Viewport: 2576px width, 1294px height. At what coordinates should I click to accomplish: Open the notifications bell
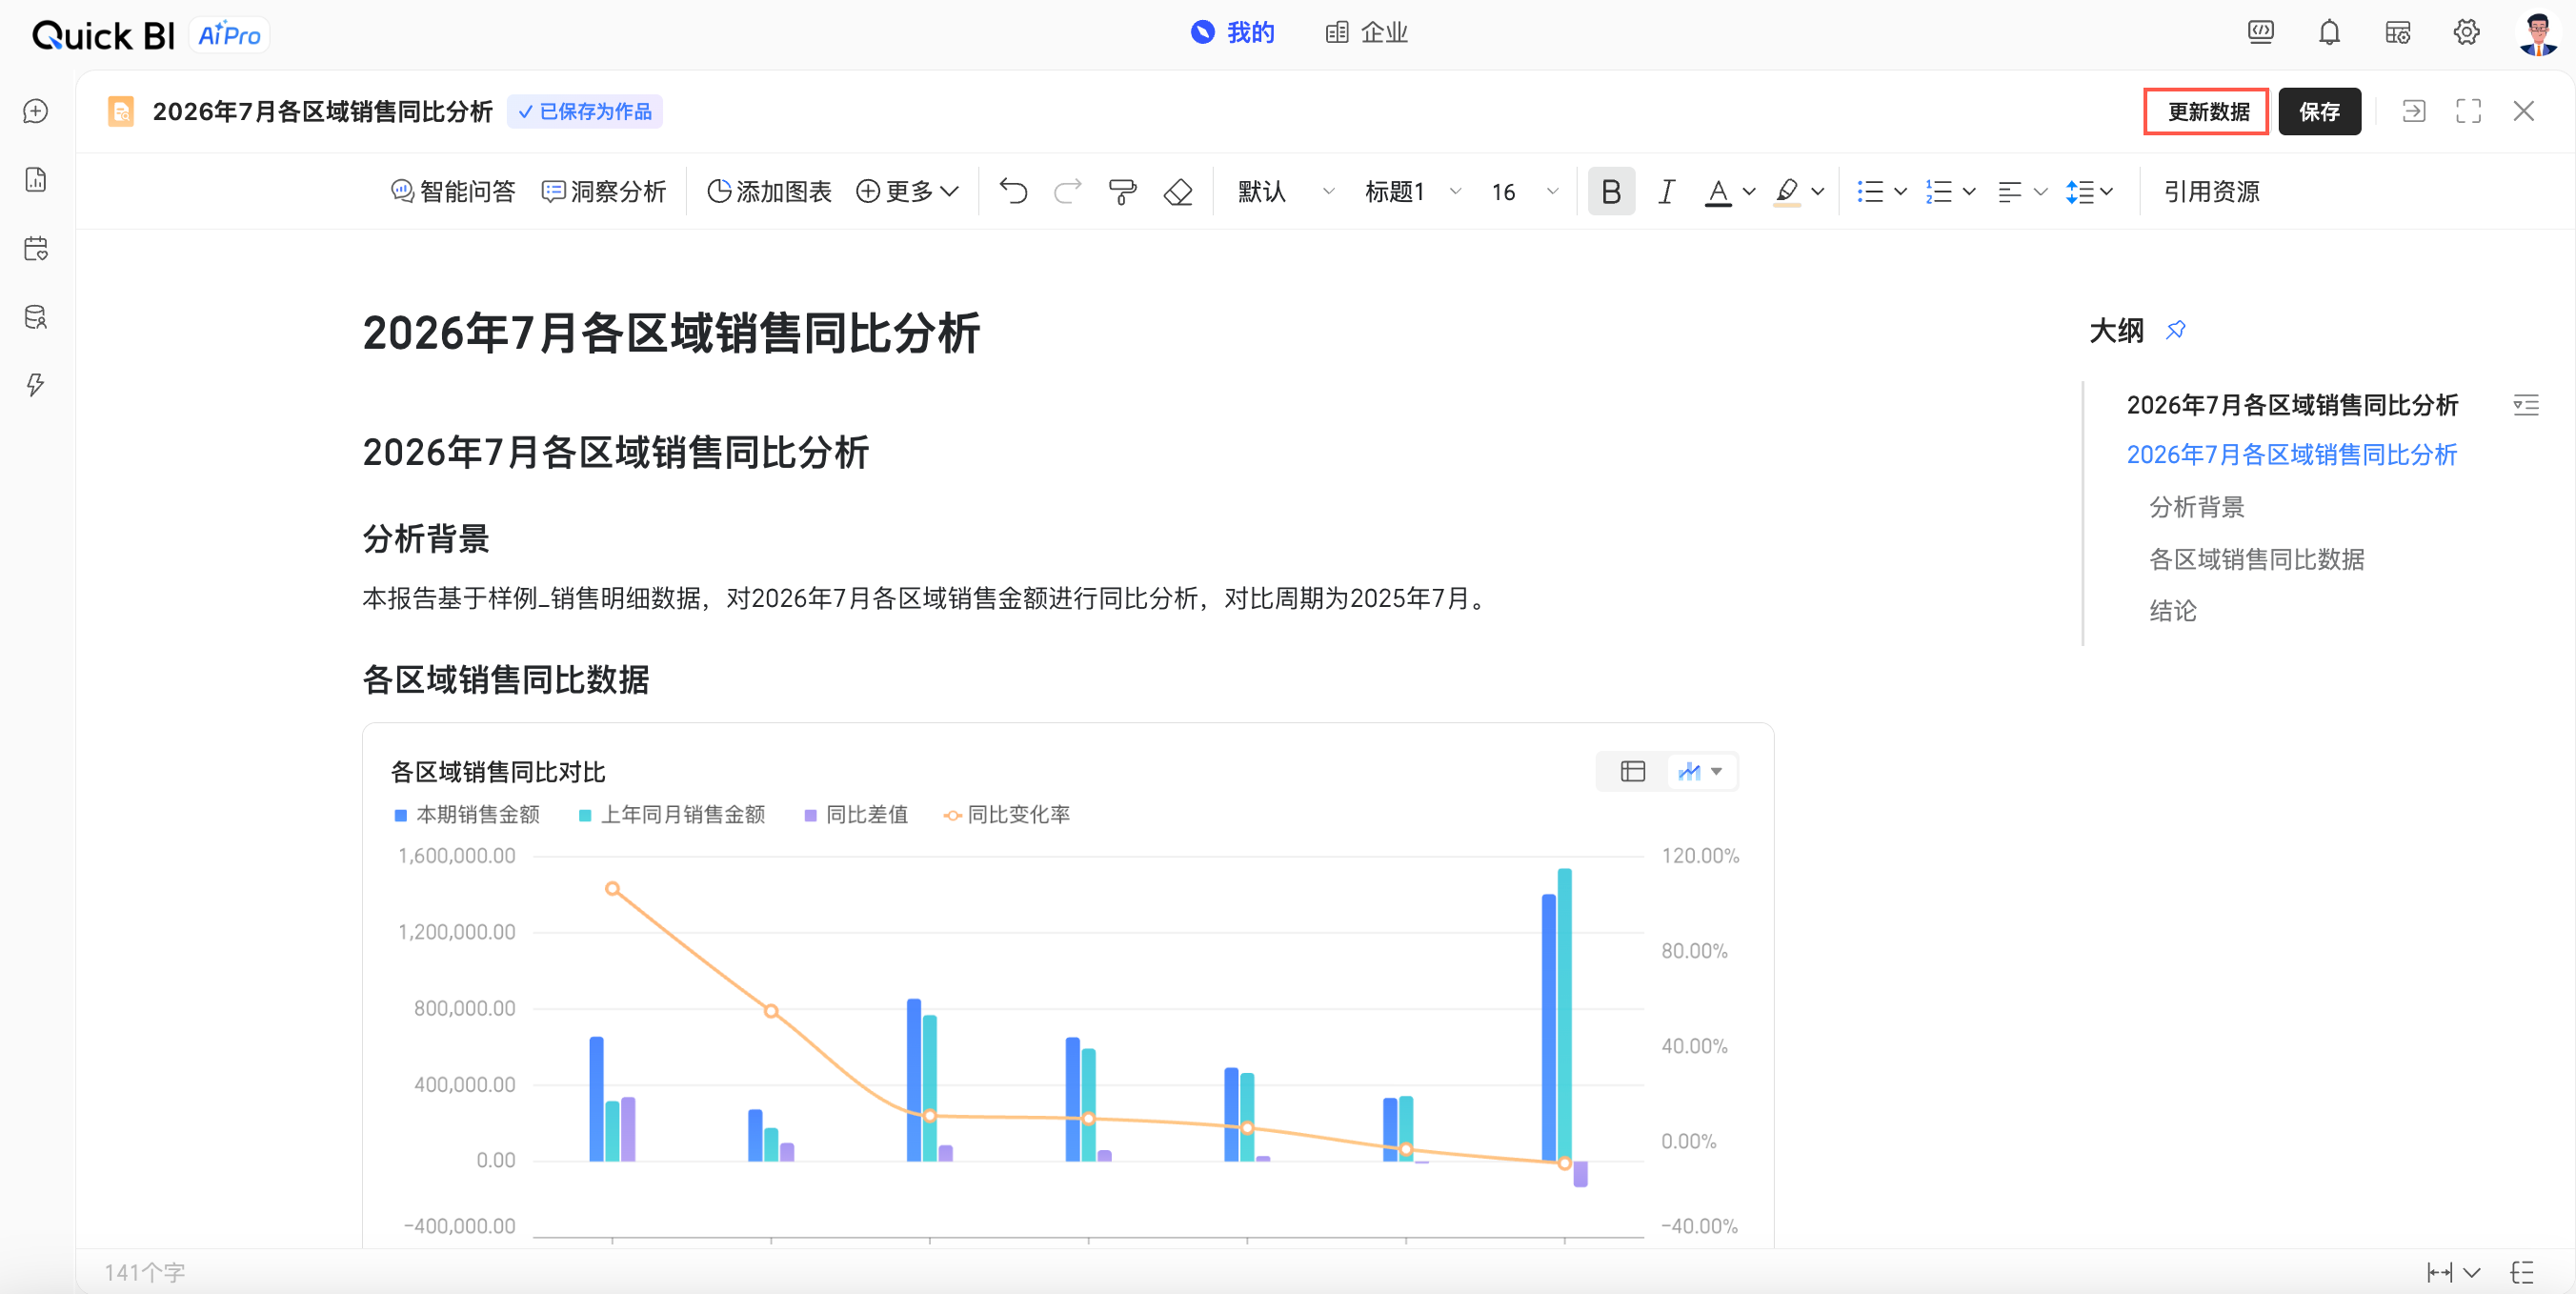click(x=2329, y=33)
